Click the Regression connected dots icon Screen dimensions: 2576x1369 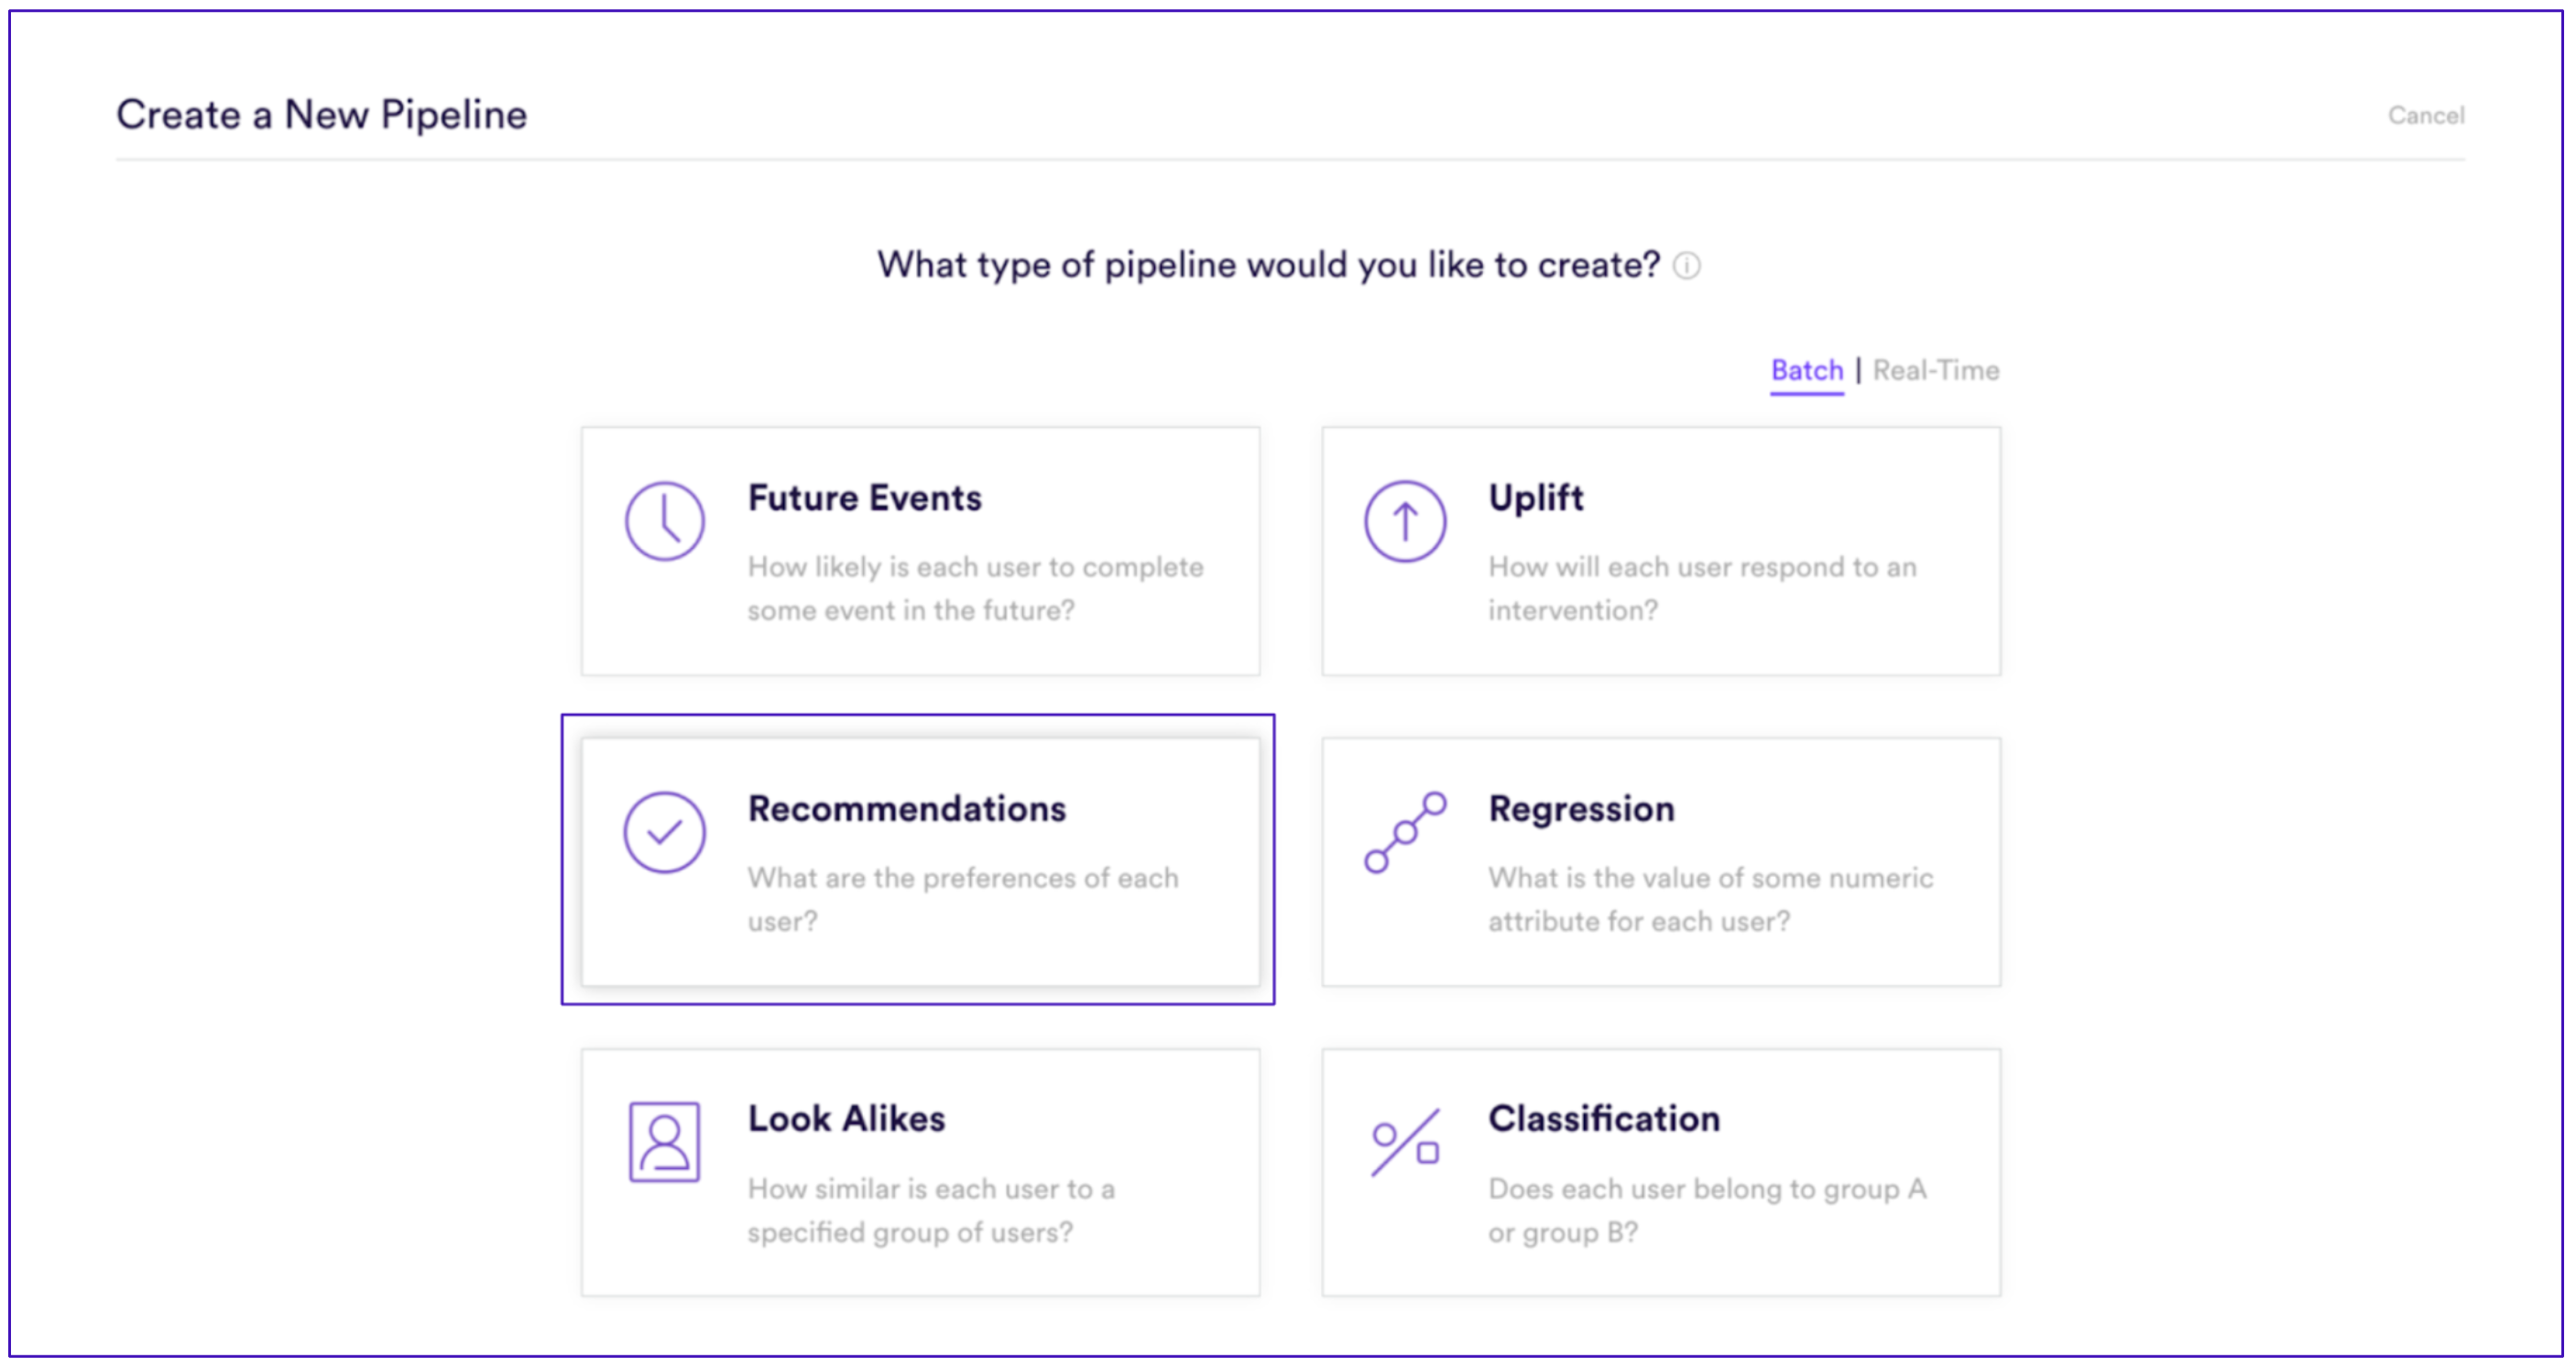[1405, 832]
